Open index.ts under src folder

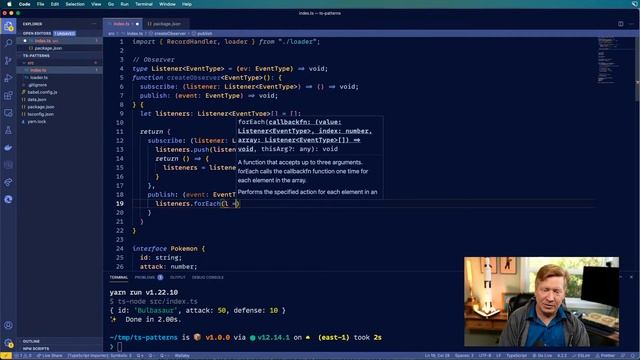pos(60,70)
